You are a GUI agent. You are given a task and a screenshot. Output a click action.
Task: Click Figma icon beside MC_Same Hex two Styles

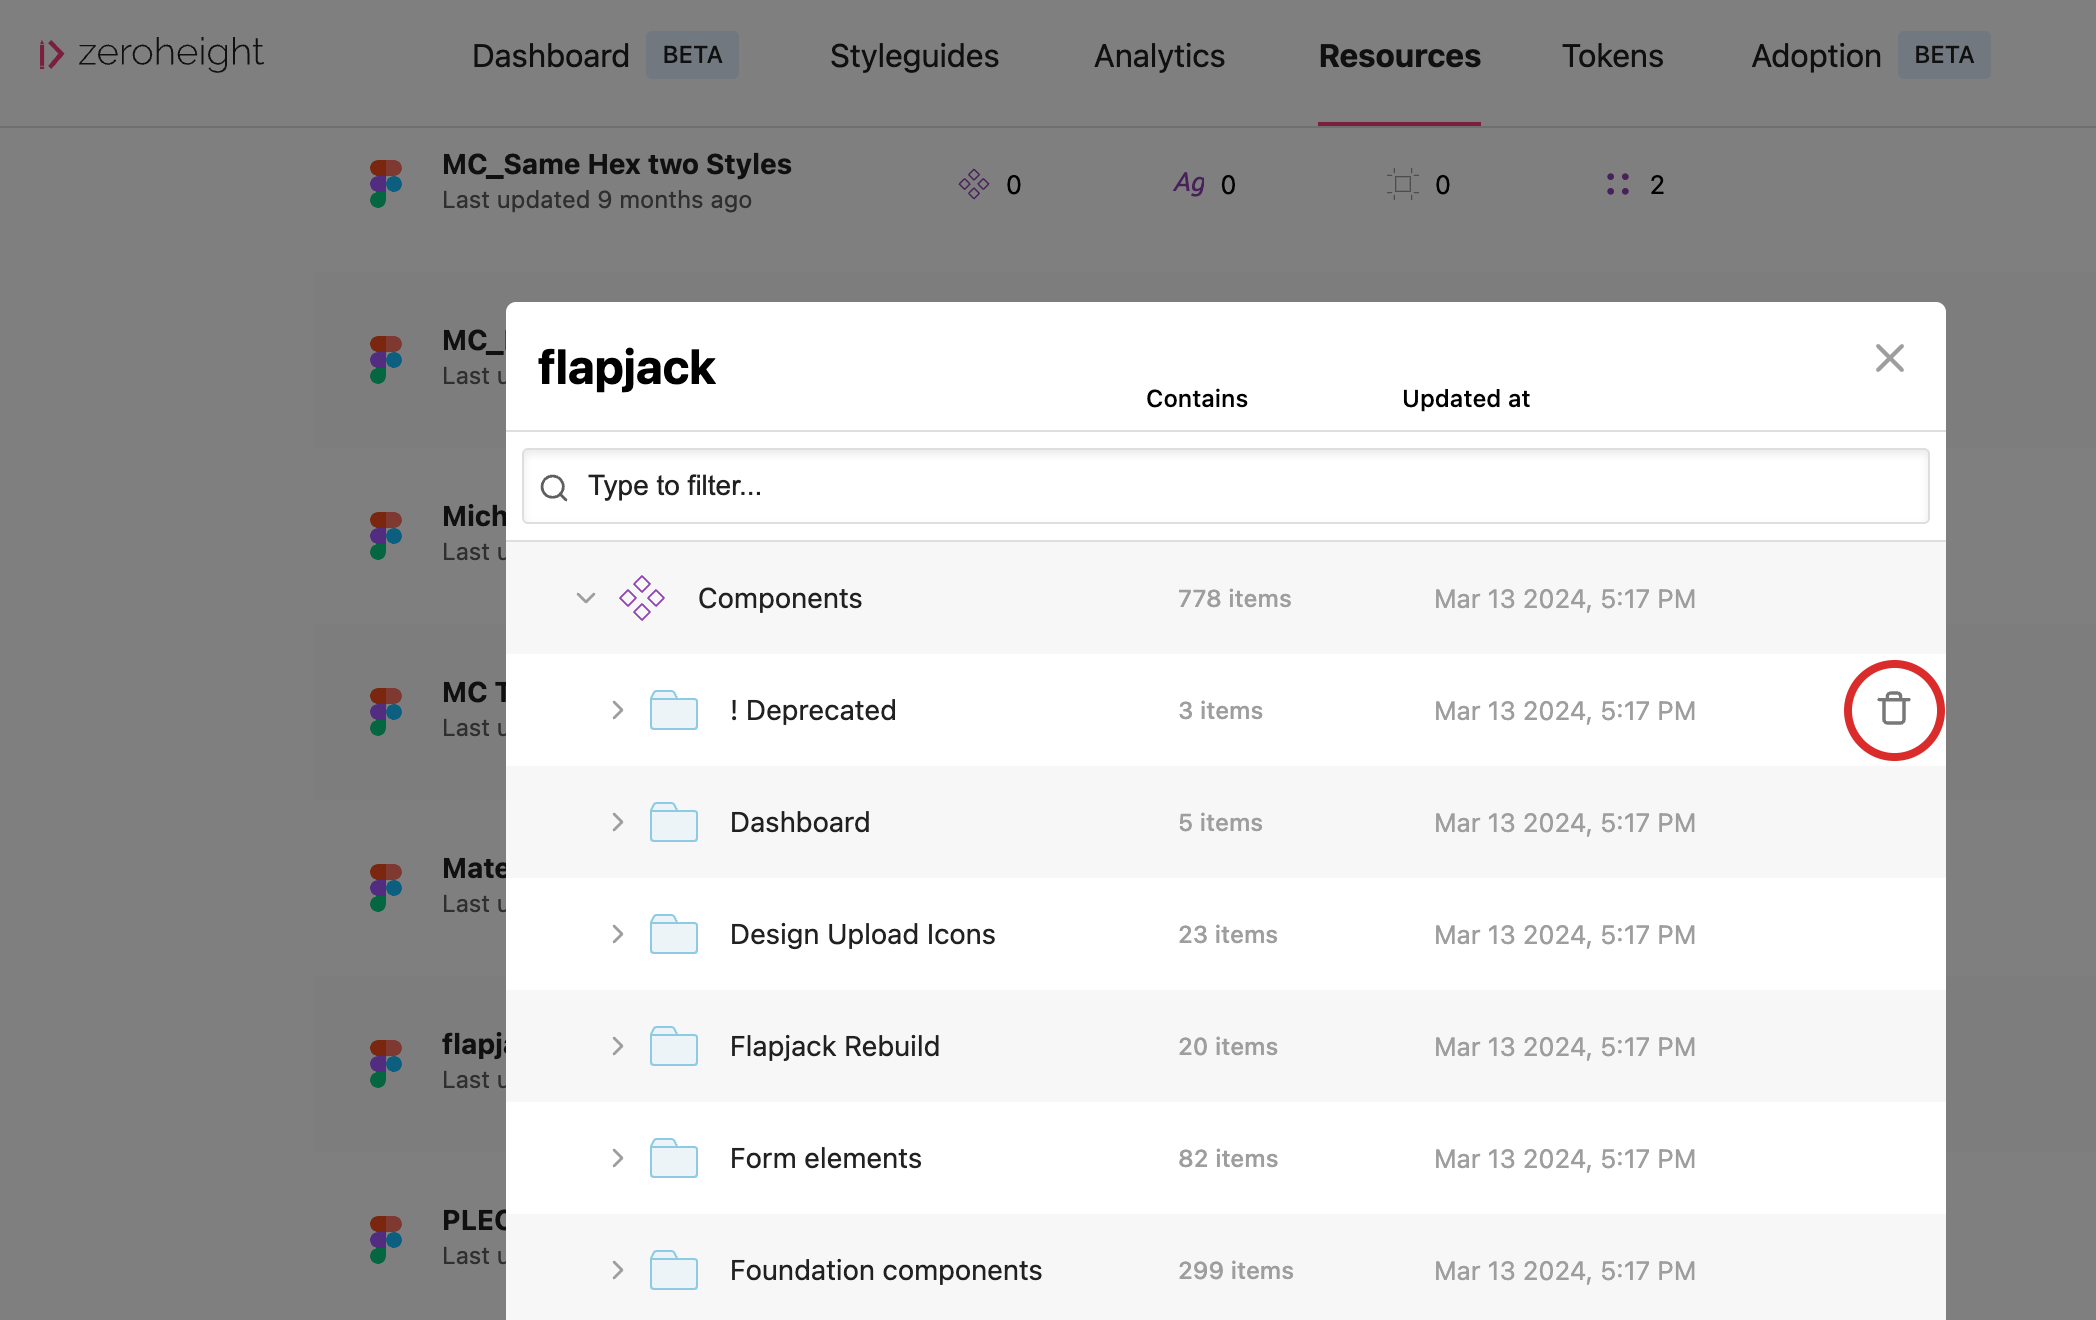pyautogui.click(x=386, y=183)
